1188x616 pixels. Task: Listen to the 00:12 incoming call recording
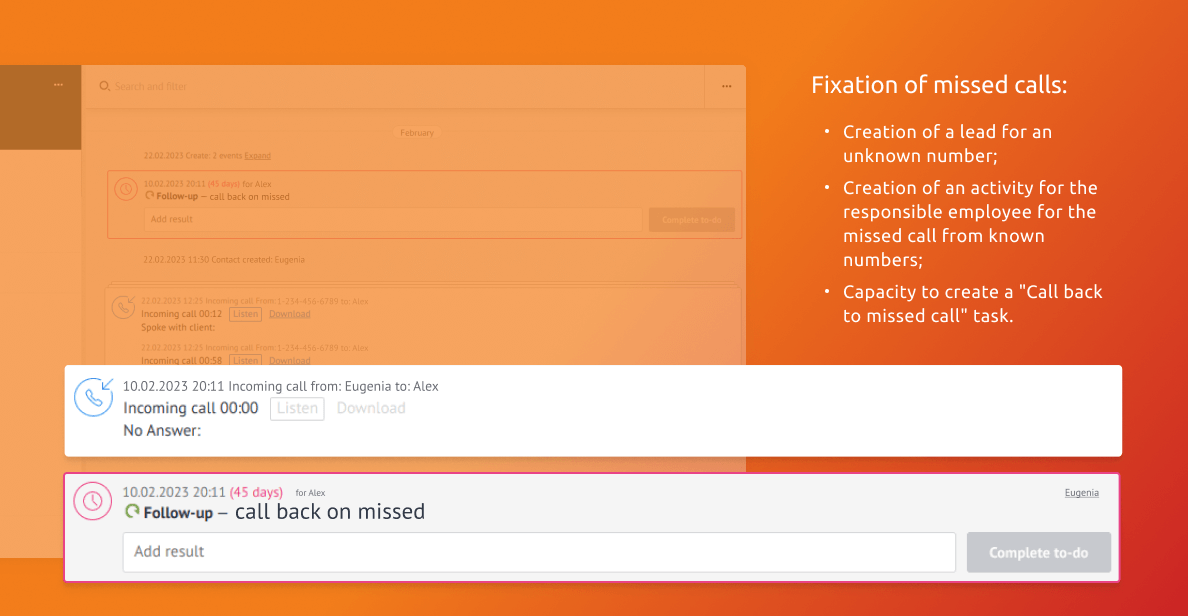245,314
